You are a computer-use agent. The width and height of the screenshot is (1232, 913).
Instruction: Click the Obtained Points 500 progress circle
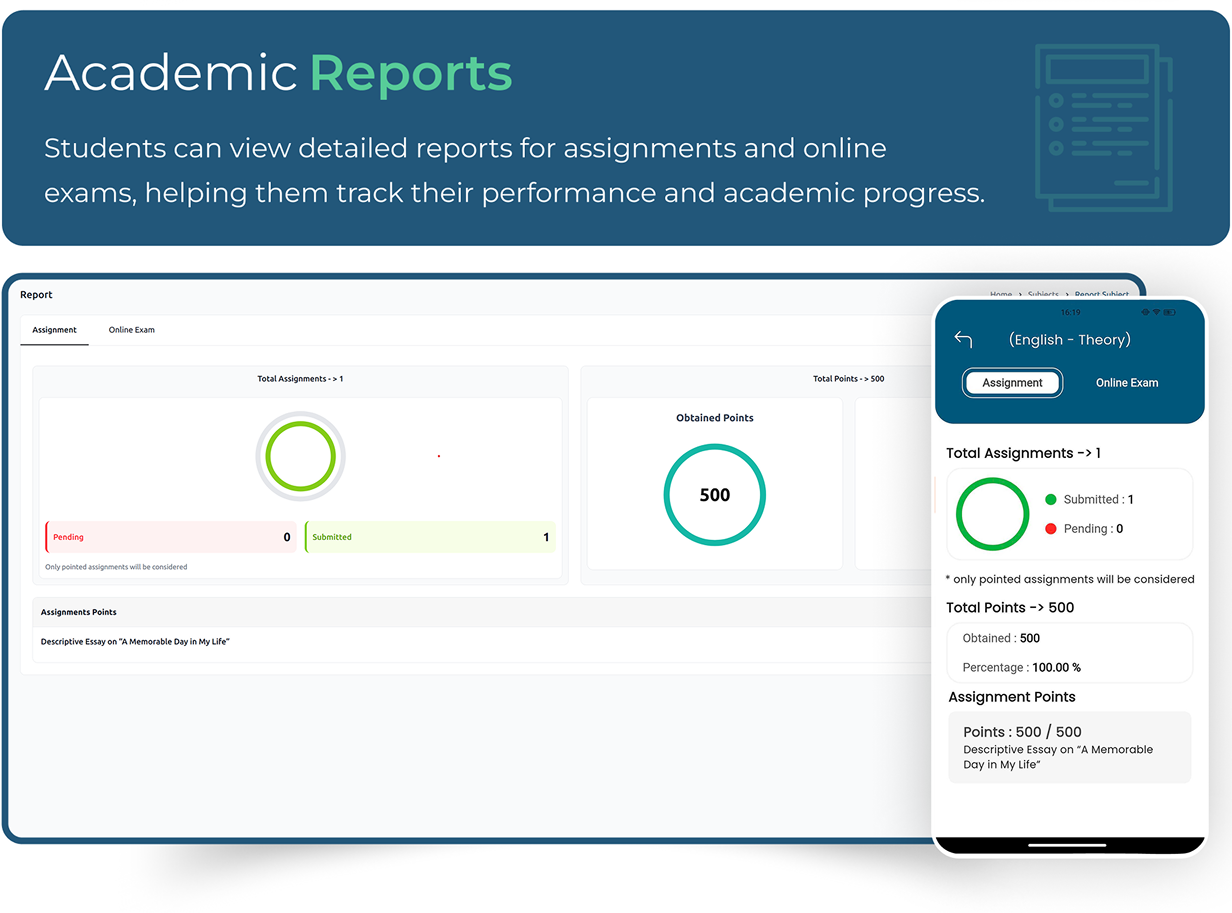click(x=714, y=493)
